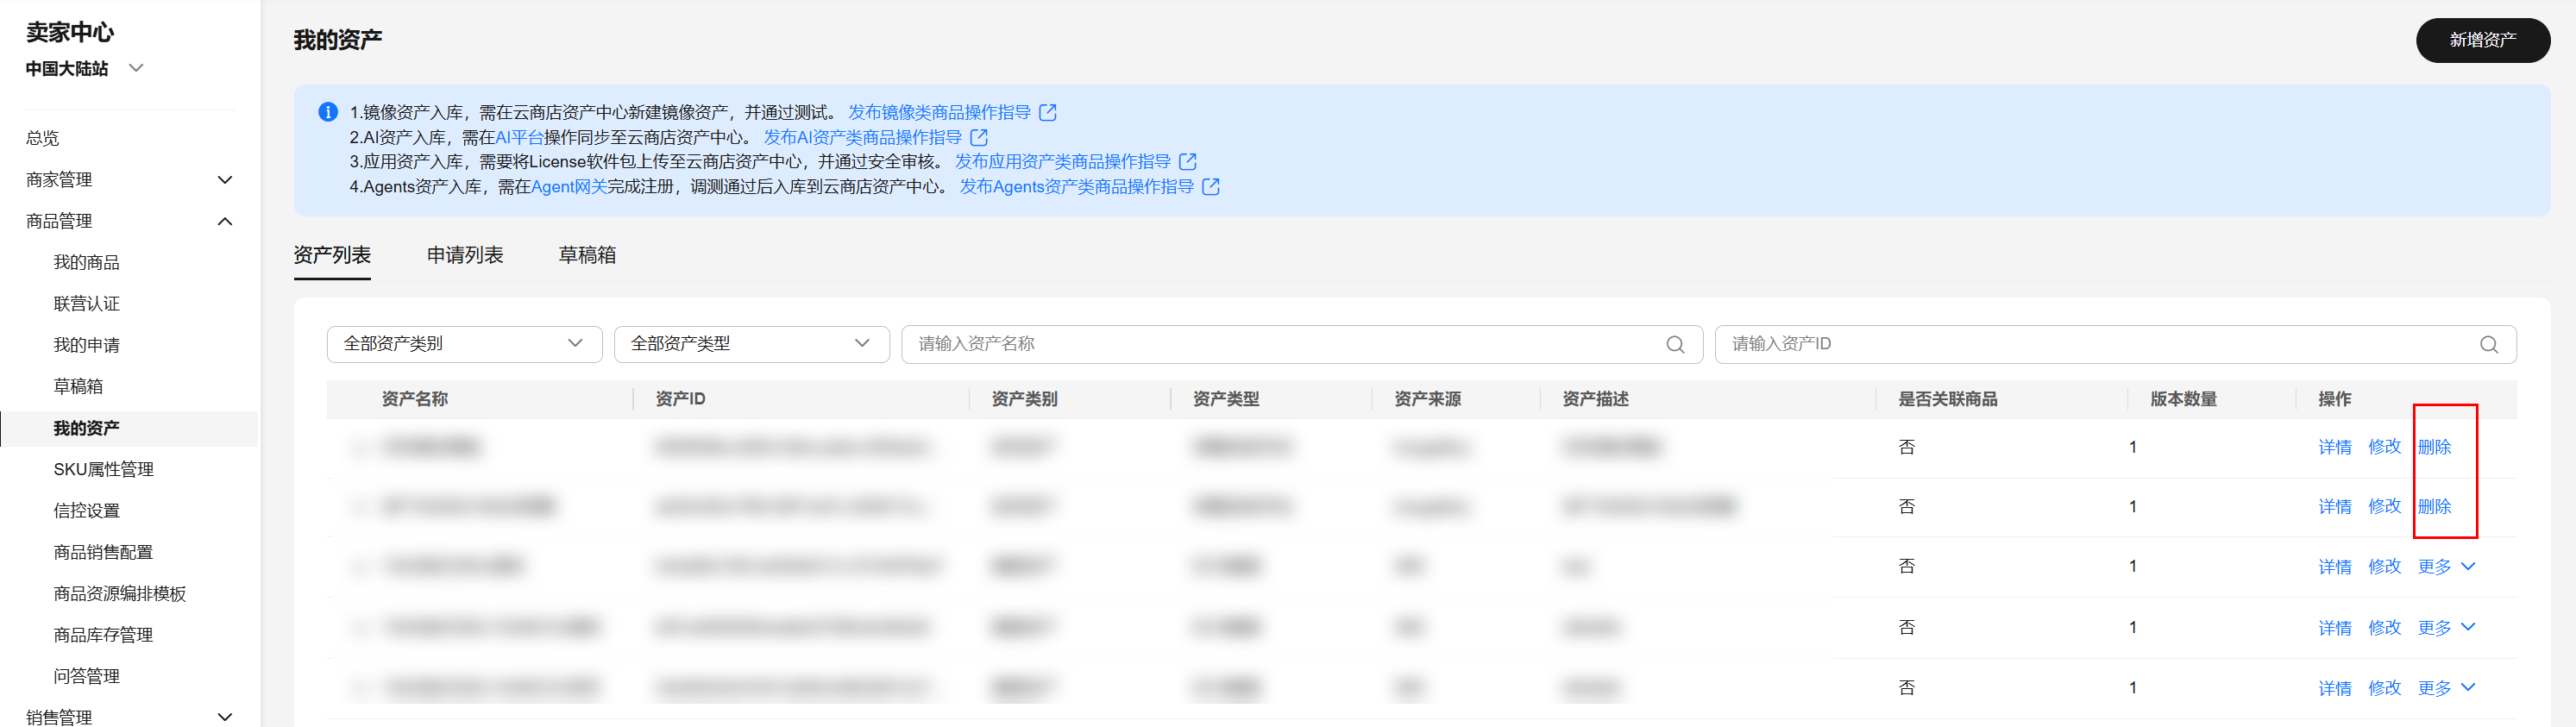This screenshot has height=727, width=2576.
Task: Collapse the 商品管理 sidebar section
Action: coord(225,221)
